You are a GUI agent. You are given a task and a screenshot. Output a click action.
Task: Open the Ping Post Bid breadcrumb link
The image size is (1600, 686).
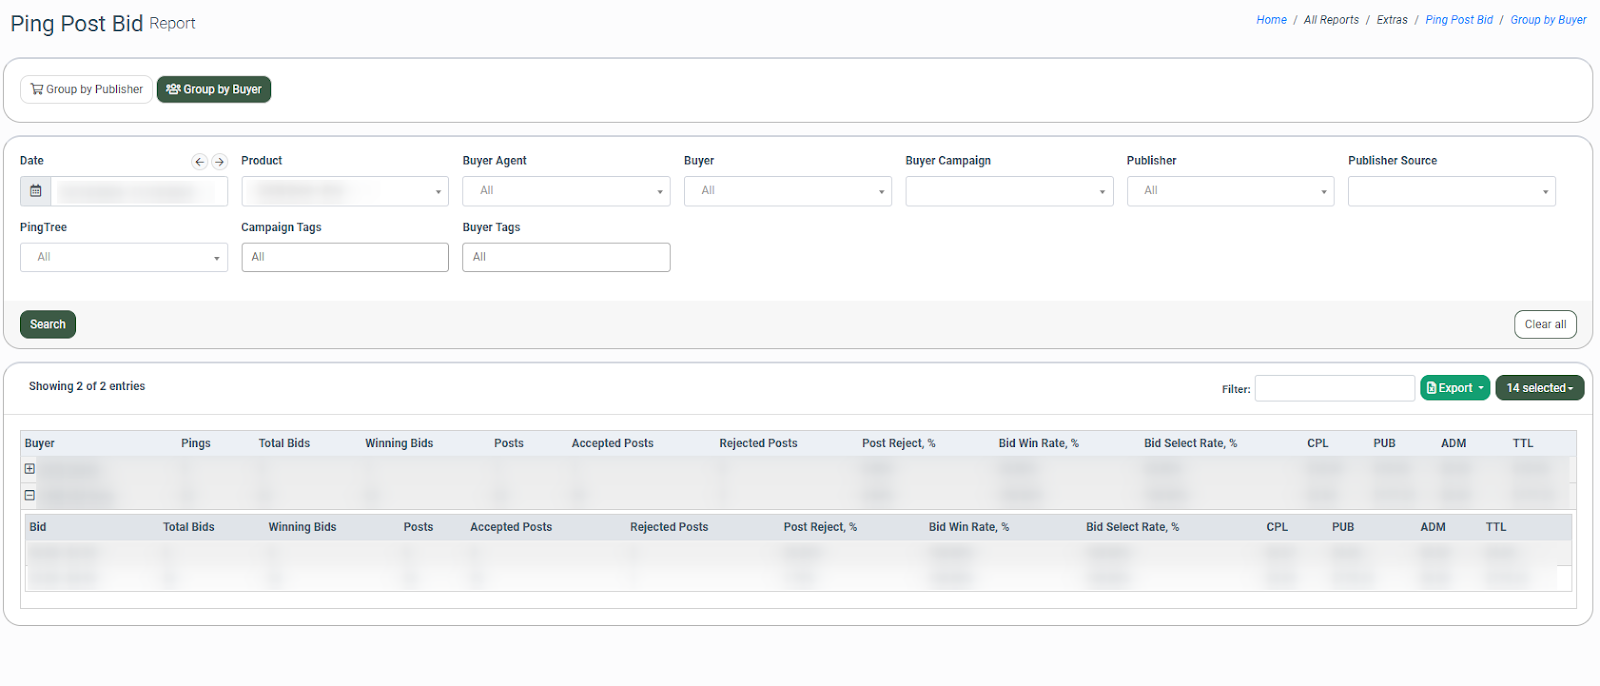click(x=1458, y=20)
